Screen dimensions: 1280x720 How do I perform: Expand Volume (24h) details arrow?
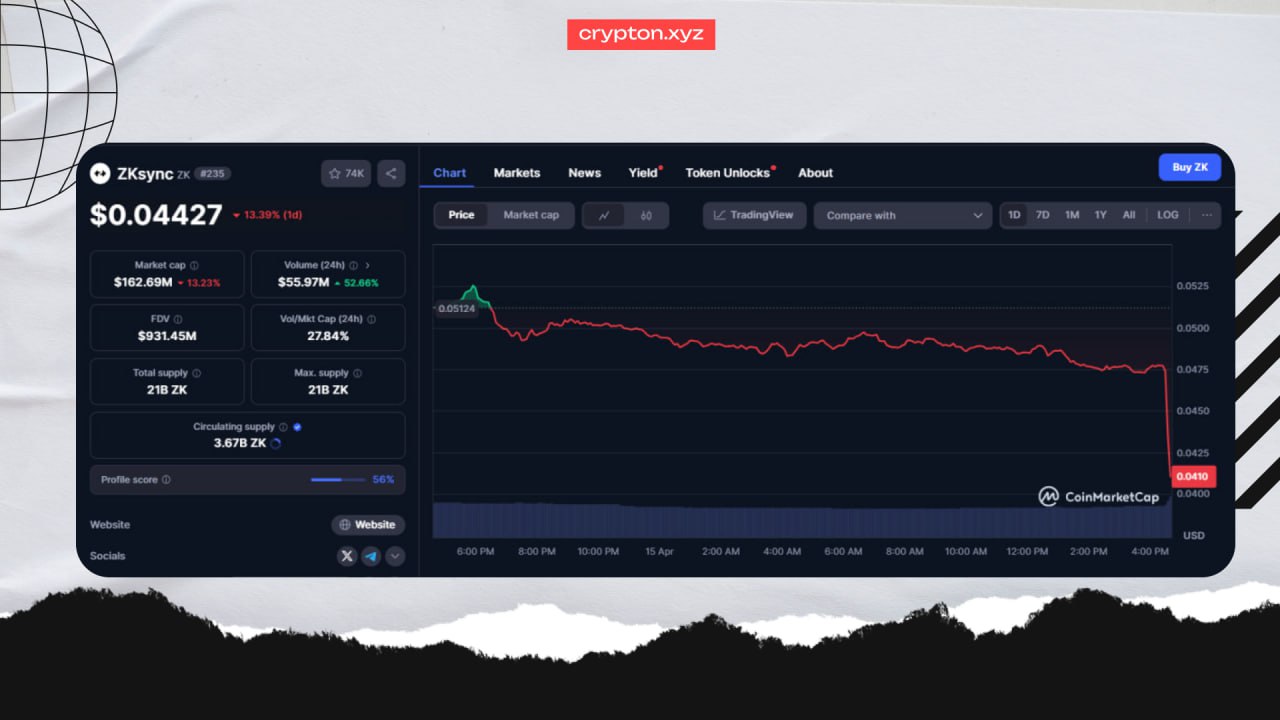tap(367, 266)
